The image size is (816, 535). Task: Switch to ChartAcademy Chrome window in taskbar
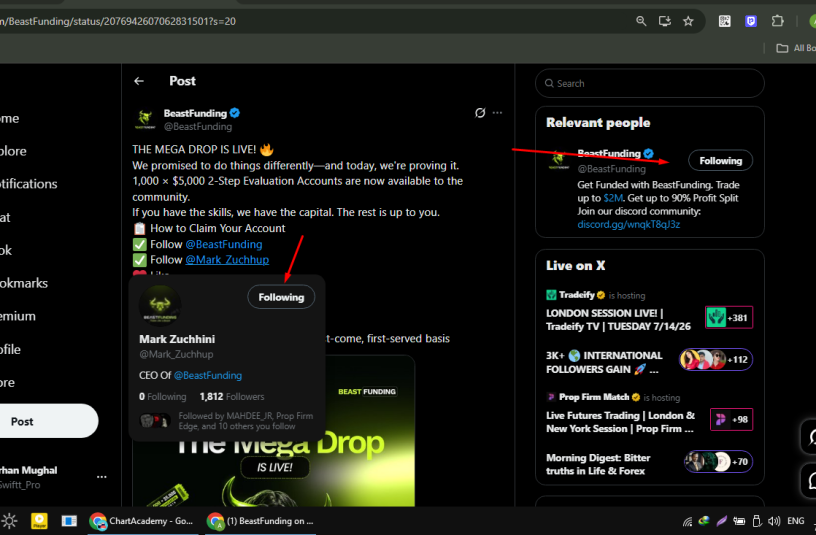coord(142,521)
